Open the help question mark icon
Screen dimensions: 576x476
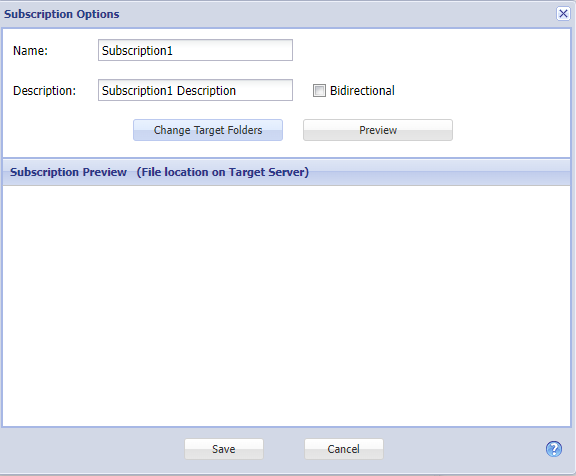[554, 449]
